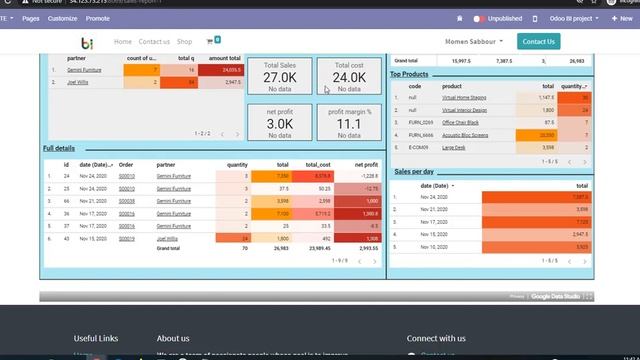Click Joel Willis in Full details table

(167, 239)
